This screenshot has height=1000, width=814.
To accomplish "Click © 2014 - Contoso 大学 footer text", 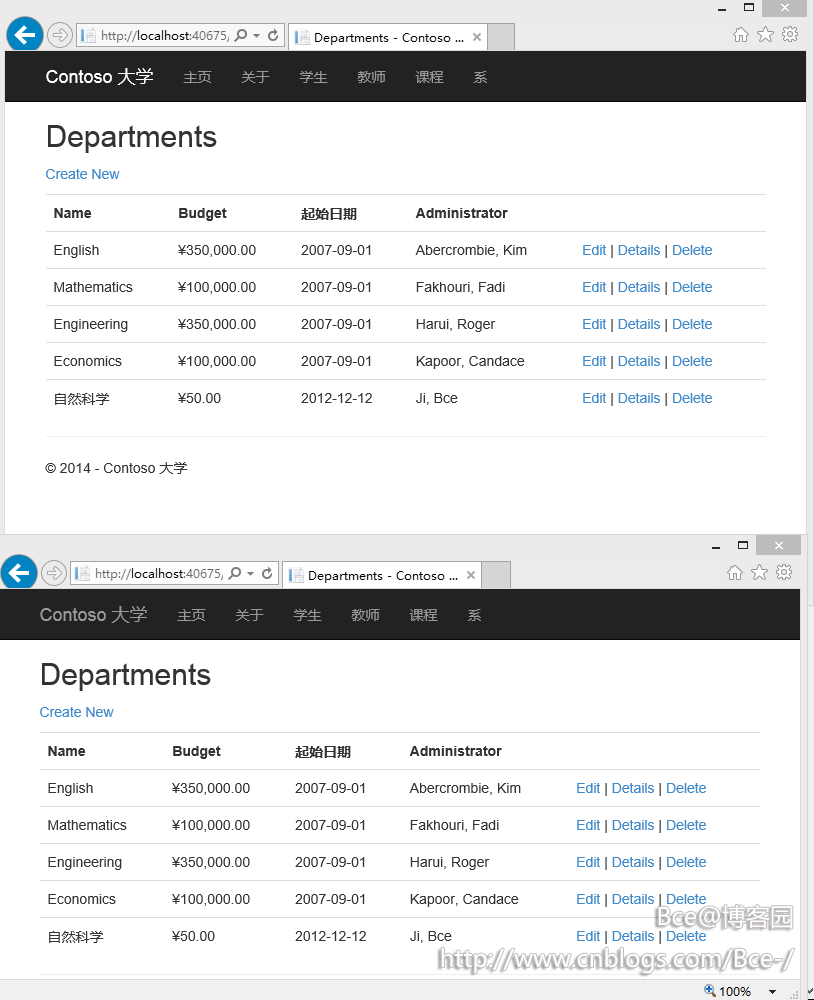I will pyautogui.click(x=116, y=468).
